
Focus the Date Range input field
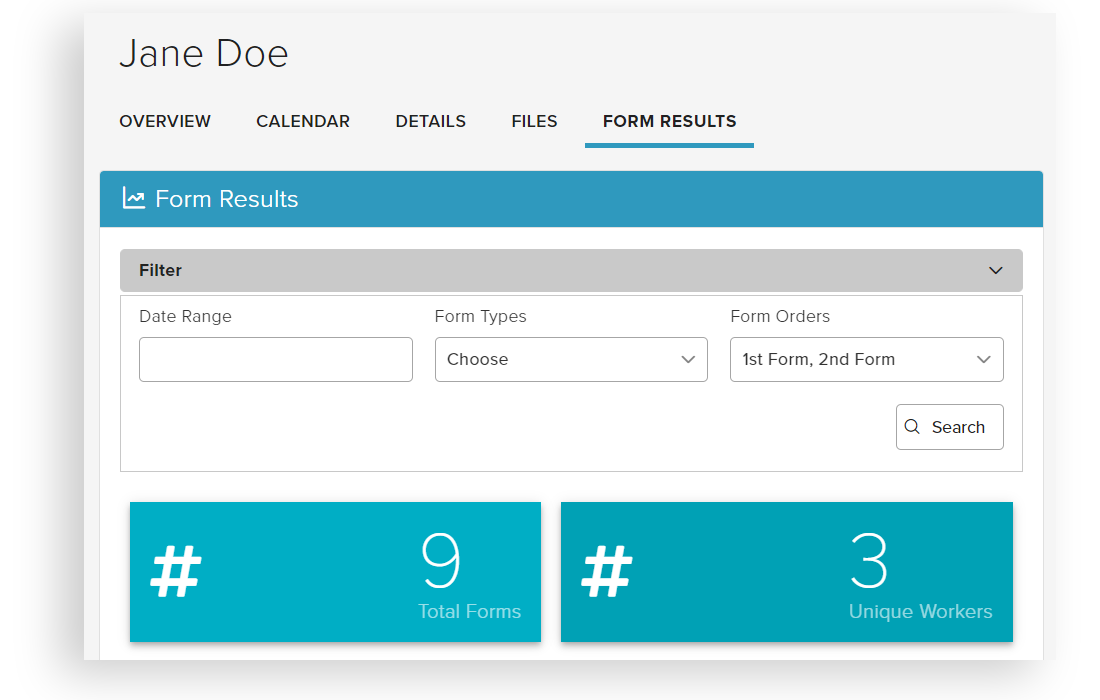coord(276,360)
